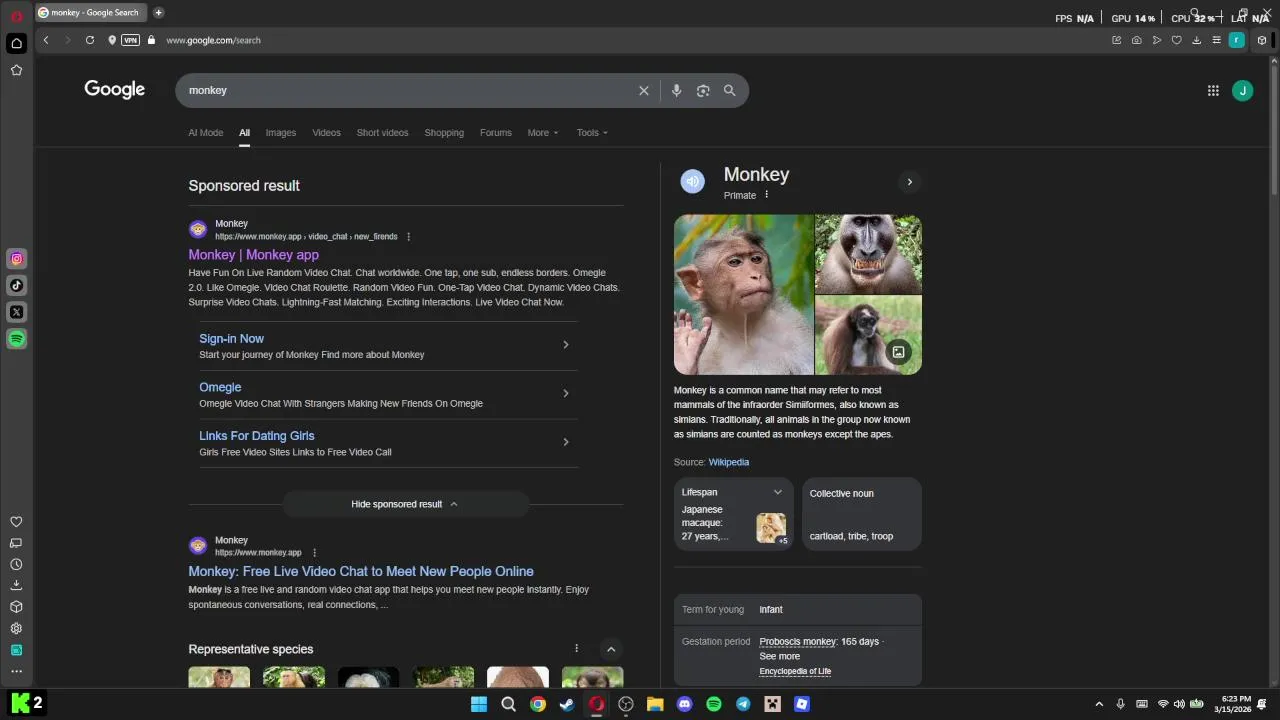Screen dimensions: 1280x720
Task: Open X in the Opera sidebar
Action: pyautogui.click(x=17, y=312)
